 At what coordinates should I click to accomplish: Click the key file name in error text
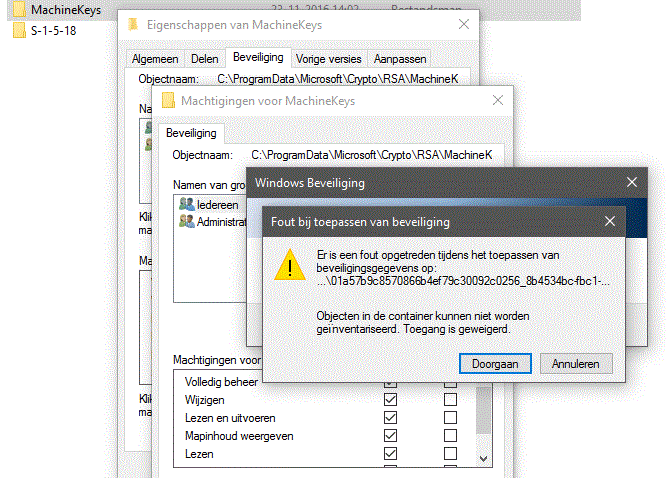(463, 281)
